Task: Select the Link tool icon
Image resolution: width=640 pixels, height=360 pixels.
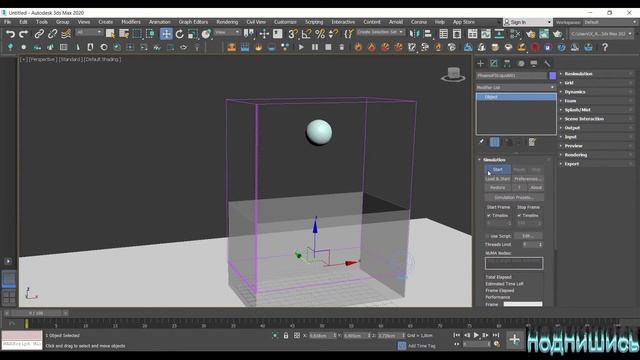Action: pos(39,34)
